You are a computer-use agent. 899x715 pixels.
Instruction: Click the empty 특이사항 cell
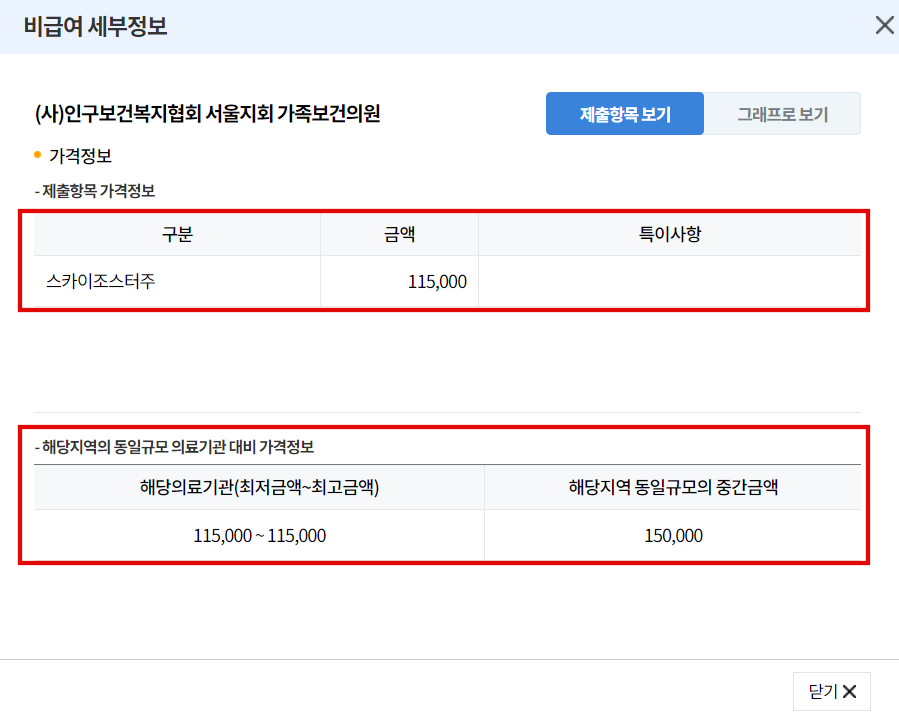(x=670, y=281)
